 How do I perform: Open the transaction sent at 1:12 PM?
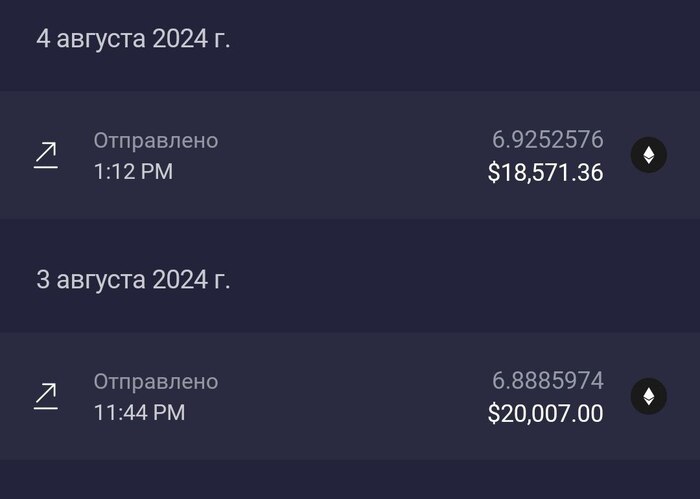tap(350, 155)
